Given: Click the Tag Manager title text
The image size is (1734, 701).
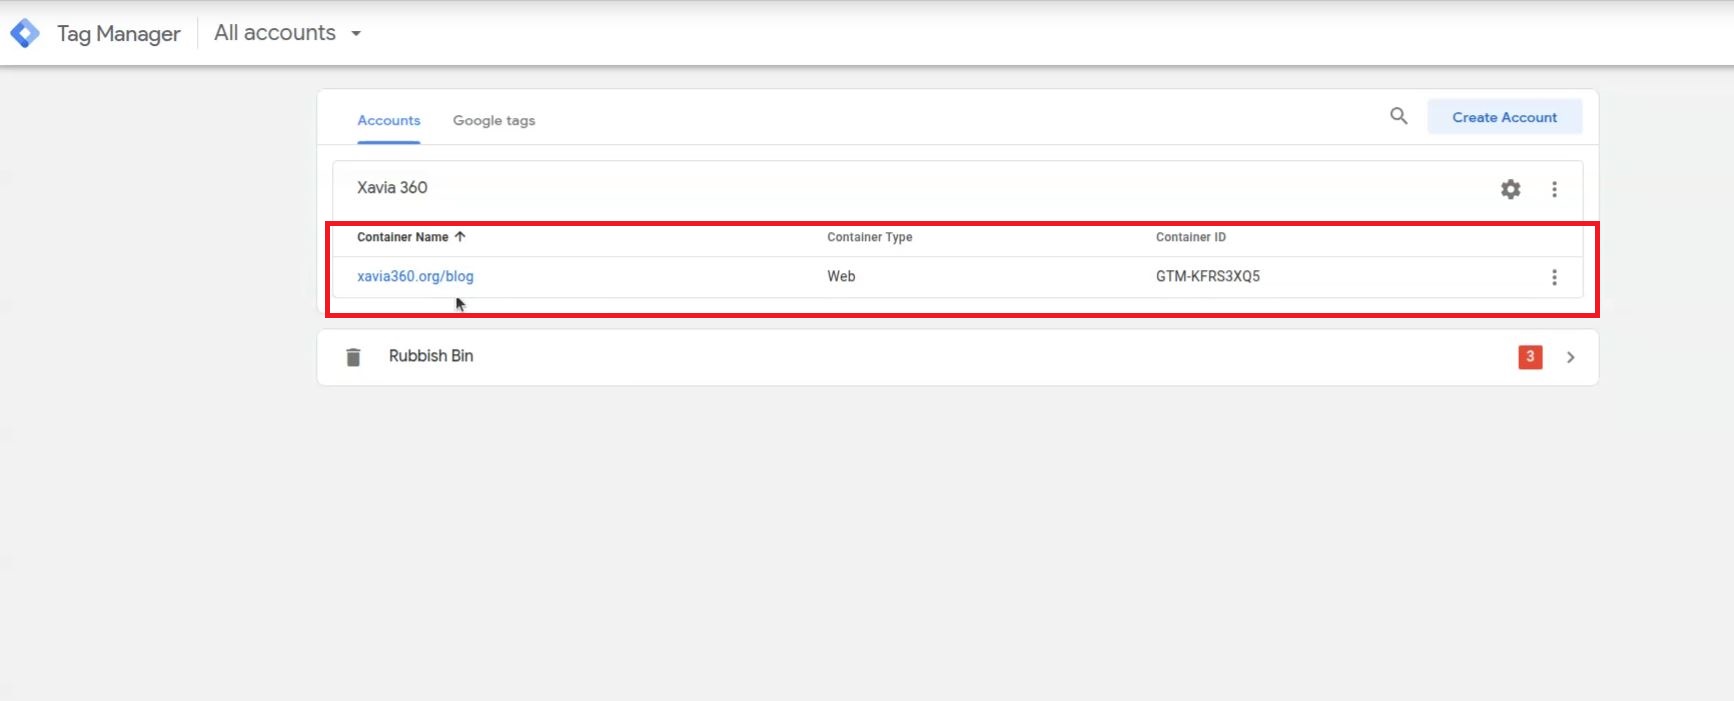Looking at the screenshot, I should [119, 34].
